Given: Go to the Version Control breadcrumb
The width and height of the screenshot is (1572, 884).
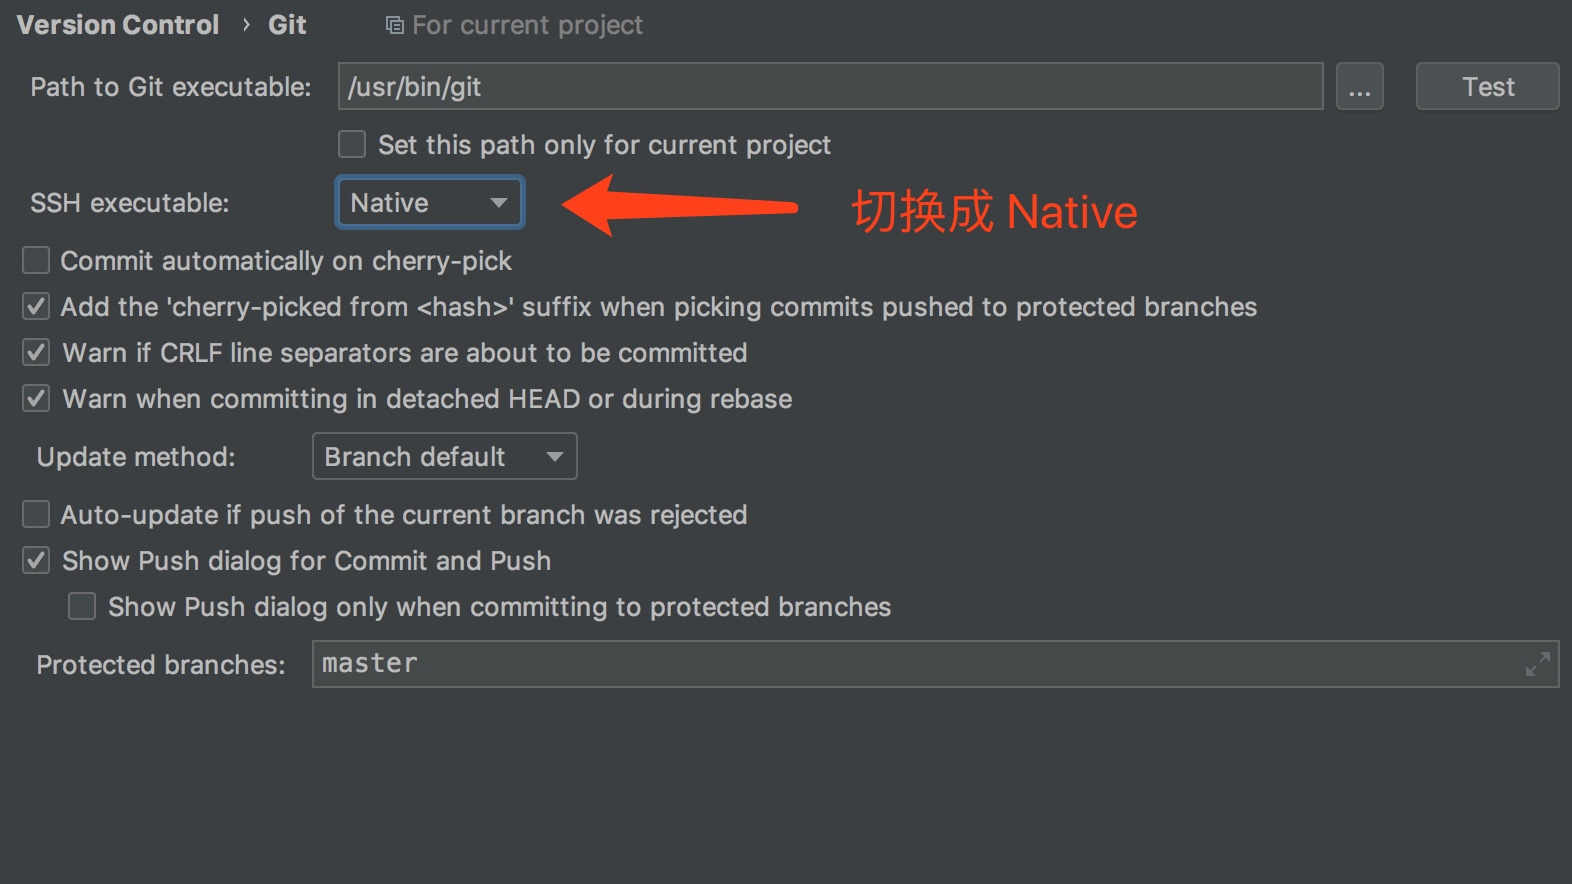Looking at the screenshot, I should click(x=118, y=25).
